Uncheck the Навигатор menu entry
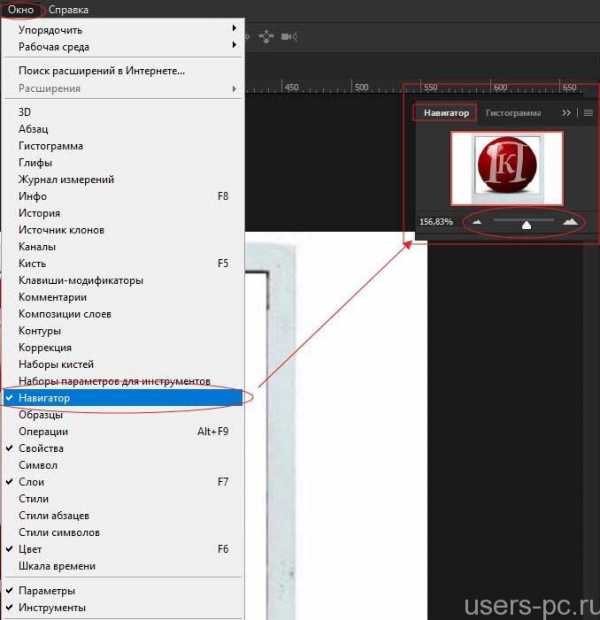 123,398
